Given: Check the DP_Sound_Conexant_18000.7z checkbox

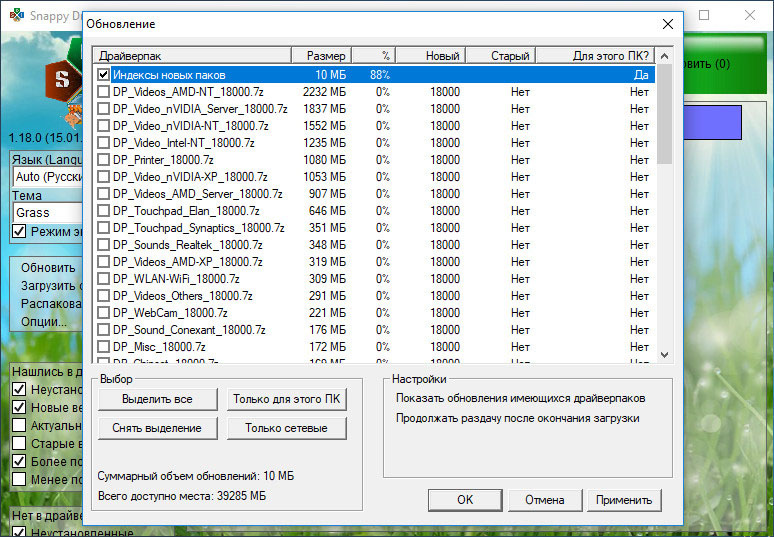Looking at the screenshot, I should click(103, 330).
